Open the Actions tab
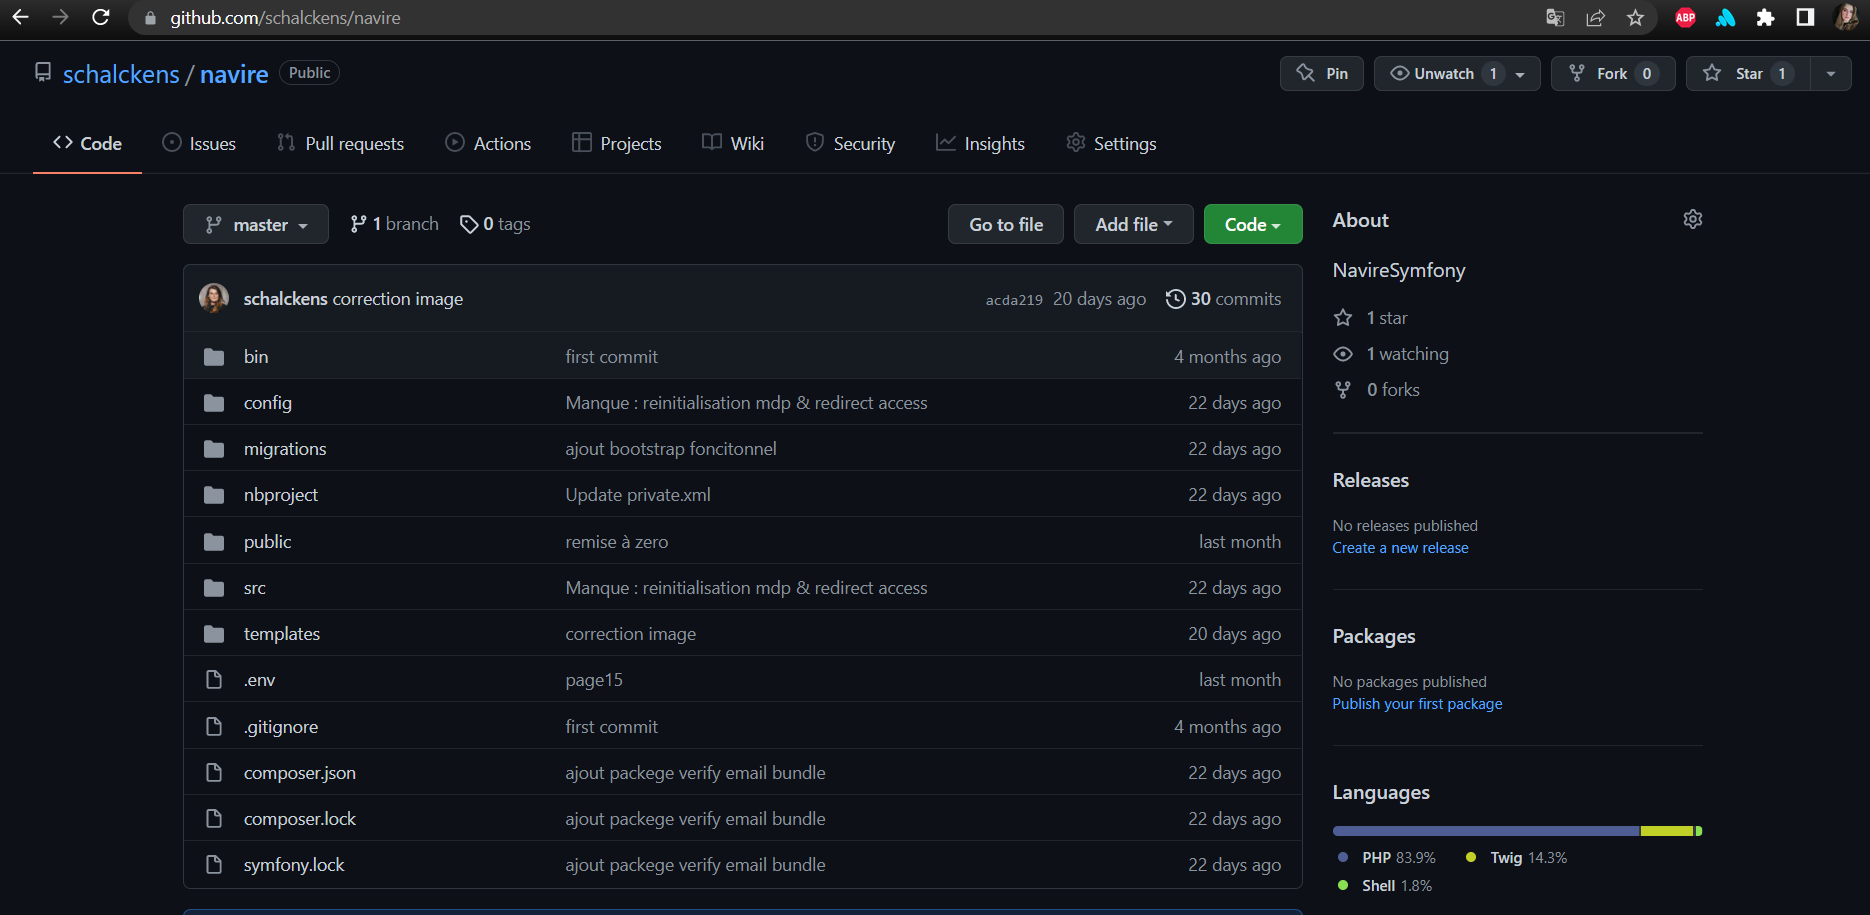1870x915 pixels. pyautogui.click(x=488, y=143)
